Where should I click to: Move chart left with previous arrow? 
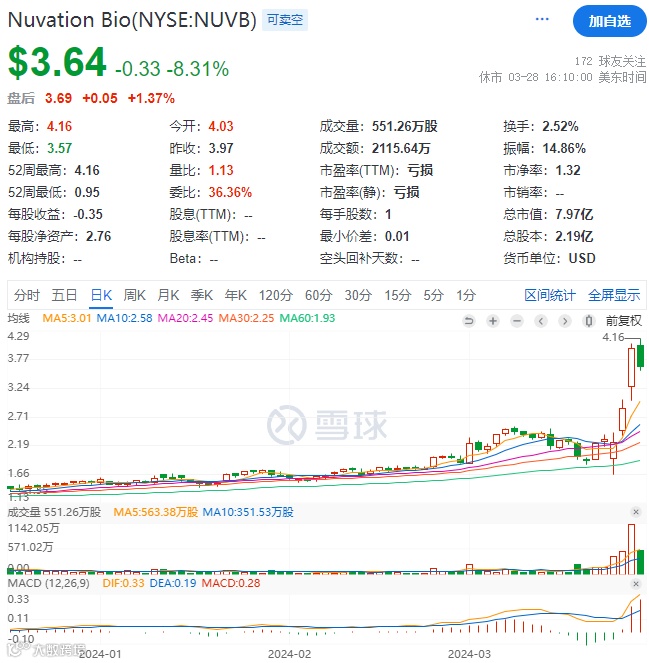(541, 321)
